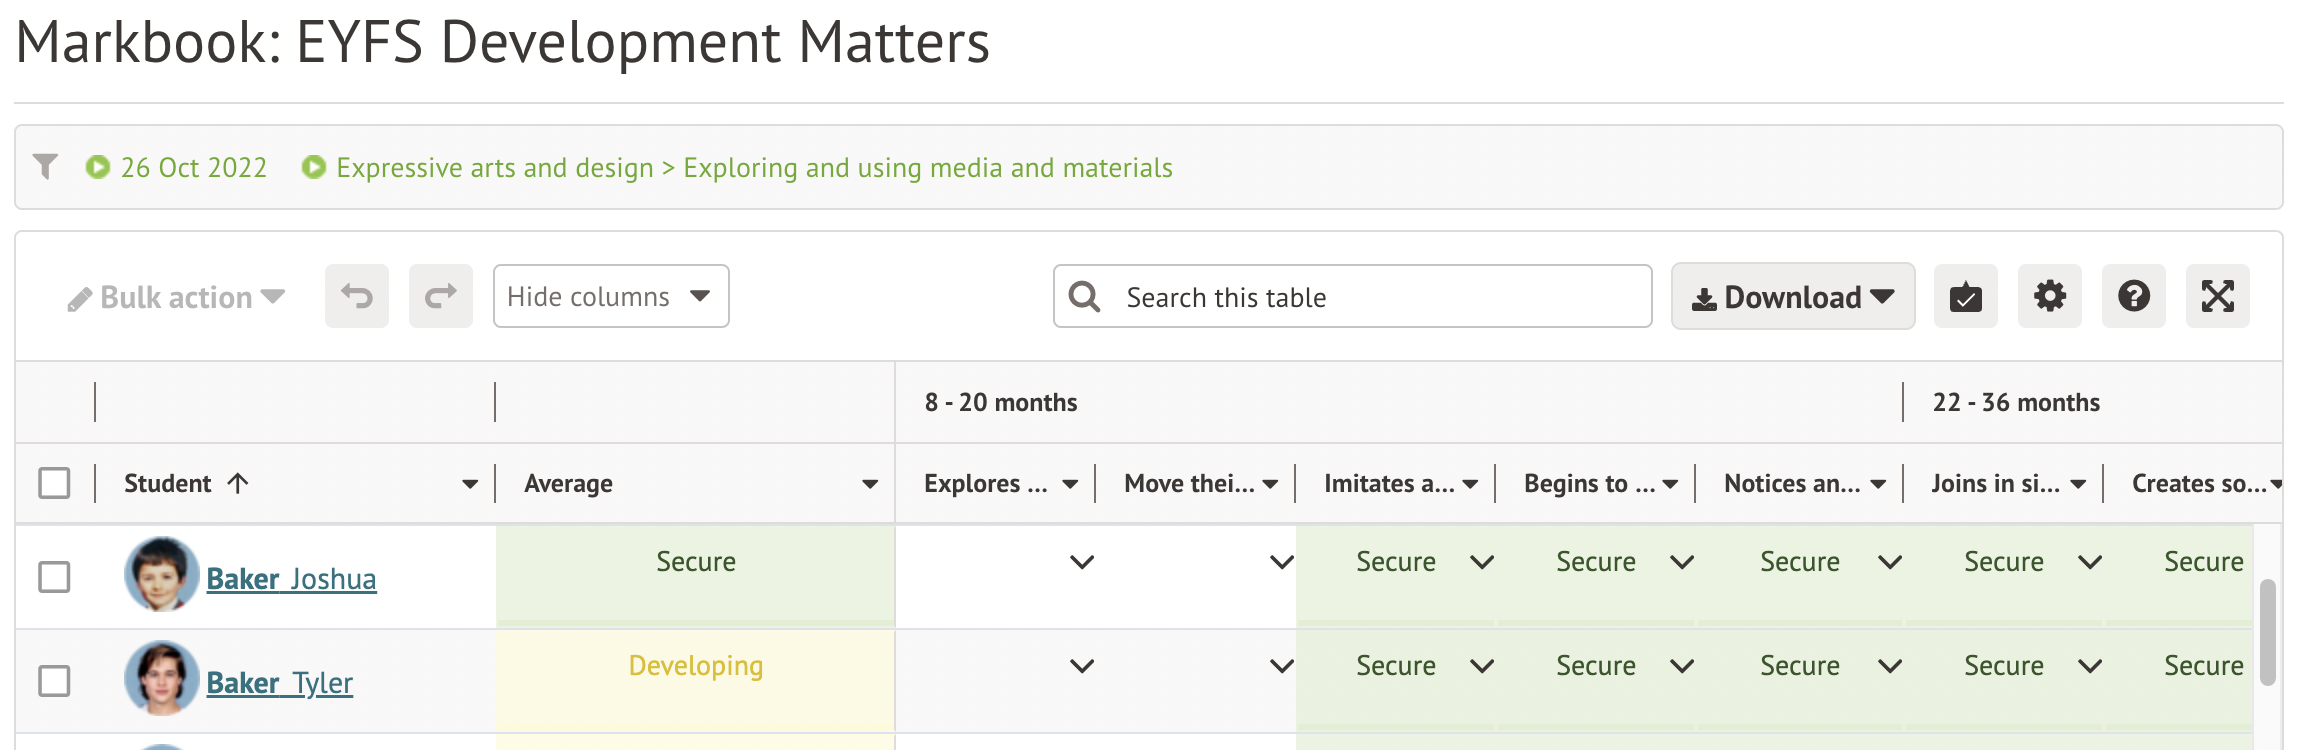This screenshot has height=750, width=2300.
Task: Open settings with the gear icon
Action: click(x=2049, y=296)
